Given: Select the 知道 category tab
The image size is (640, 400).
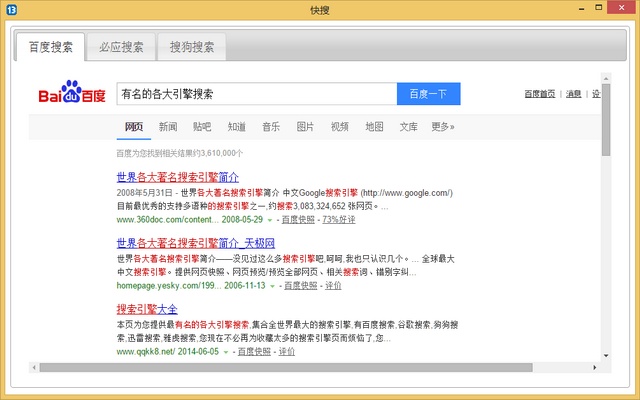Looking at the screenshot, I should click(x=237, y=127).
